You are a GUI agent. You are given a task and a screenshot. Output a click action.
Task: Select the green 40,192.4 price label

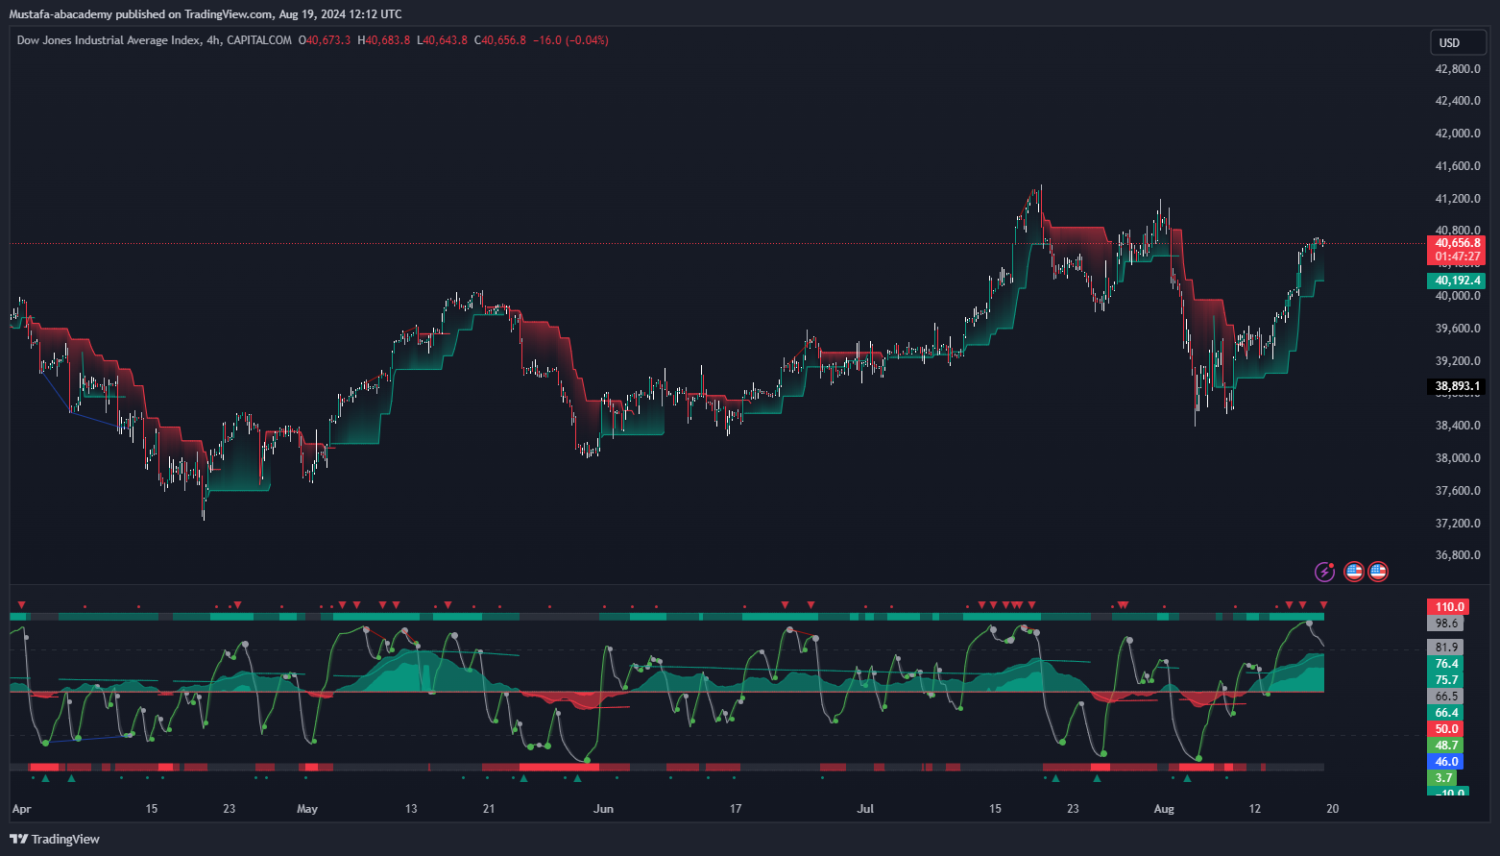tap(1456, 281)
